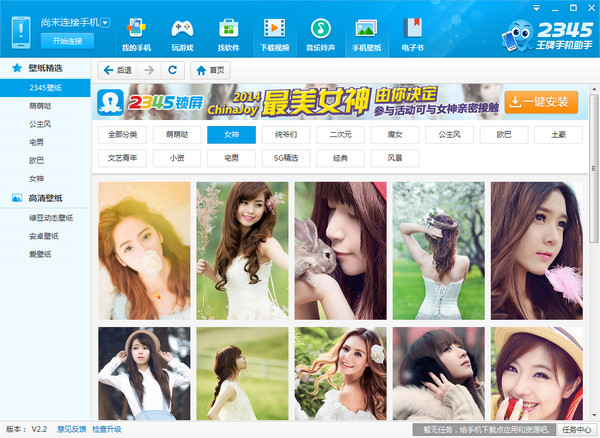Click the 开始连接 connect button
The height and width of the screenshot is (438, 600).
pos(67,41)
